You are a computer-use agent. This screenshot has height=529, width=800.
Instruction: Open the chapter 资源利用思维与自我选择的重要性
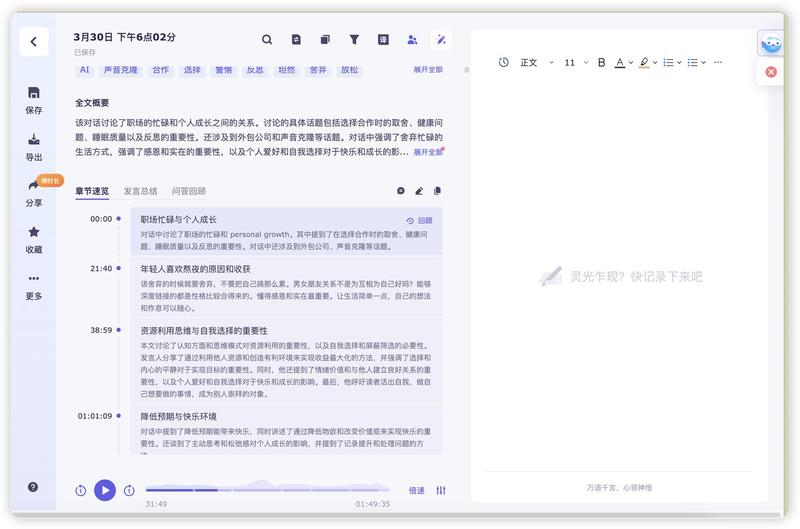[287, 361]
